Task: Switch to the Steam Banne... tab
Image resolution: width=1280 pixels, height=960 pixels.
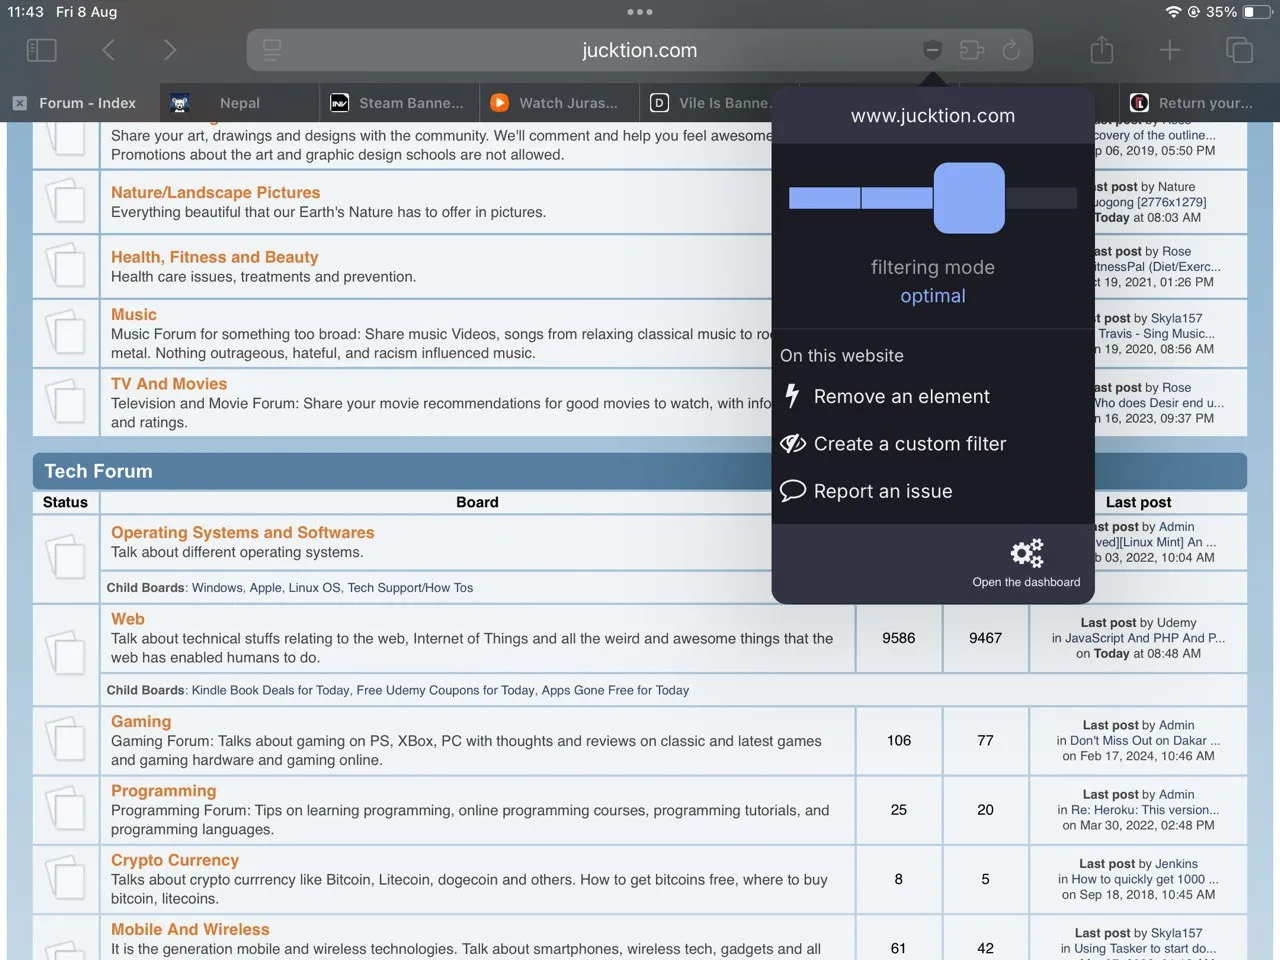Action: 400,103
